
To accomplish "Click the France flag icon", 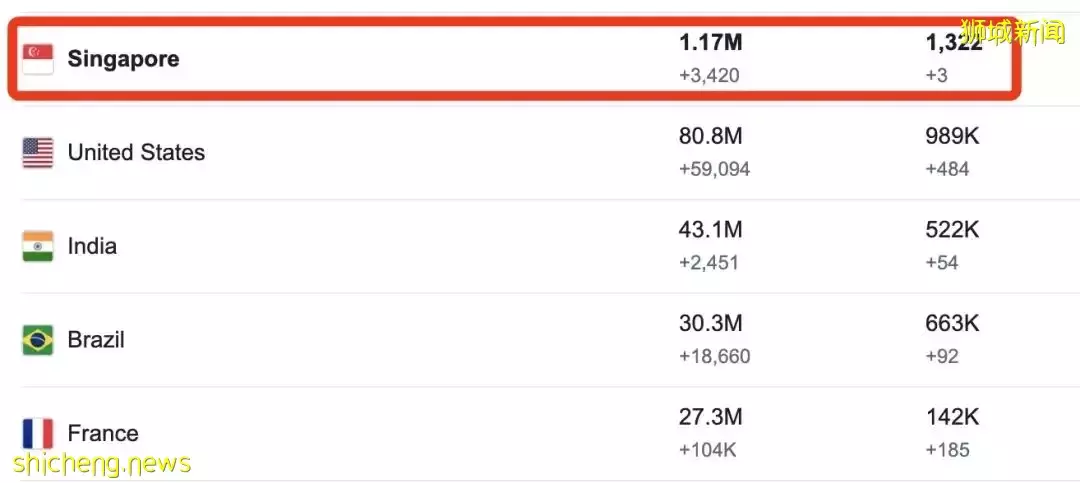I will click(x=38, y=433).
